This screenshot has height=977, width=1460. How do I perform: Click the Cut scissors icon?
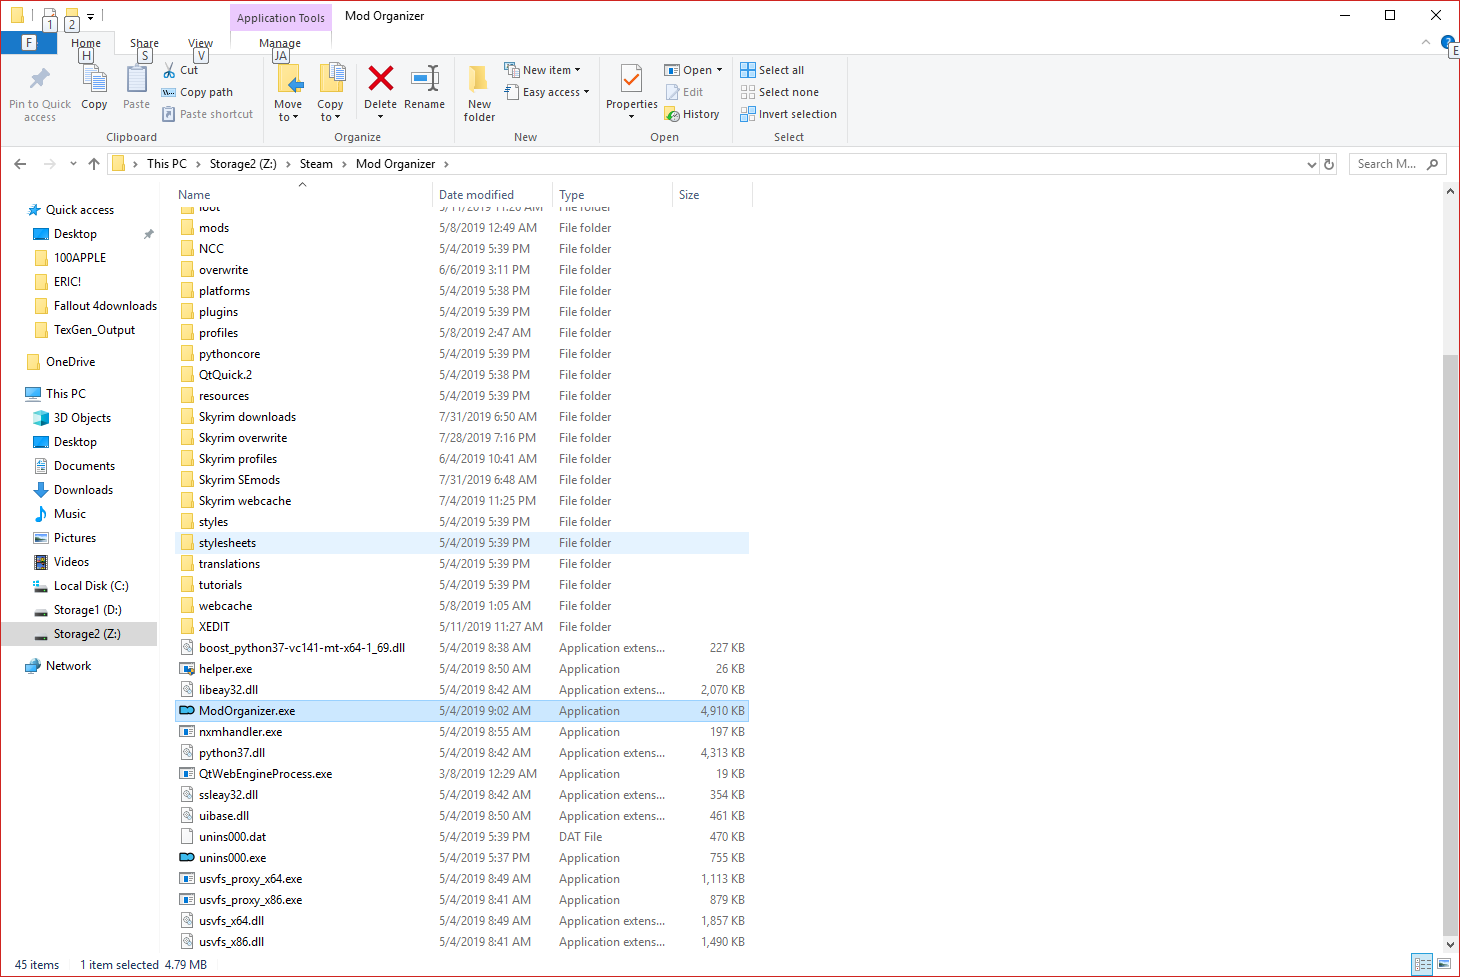(169, 70)
